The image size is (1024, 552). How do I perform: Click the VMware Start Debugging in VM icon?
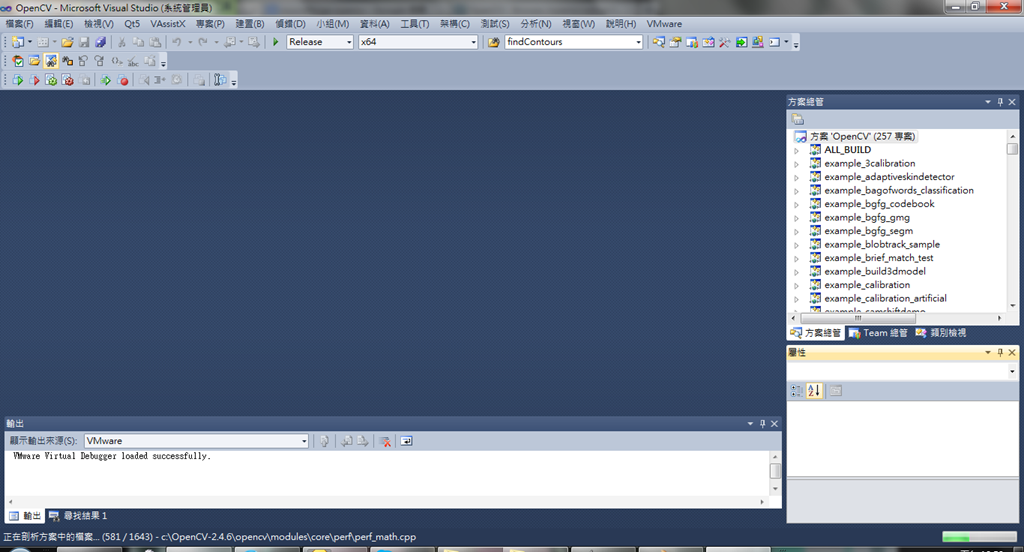pos(18,80)
